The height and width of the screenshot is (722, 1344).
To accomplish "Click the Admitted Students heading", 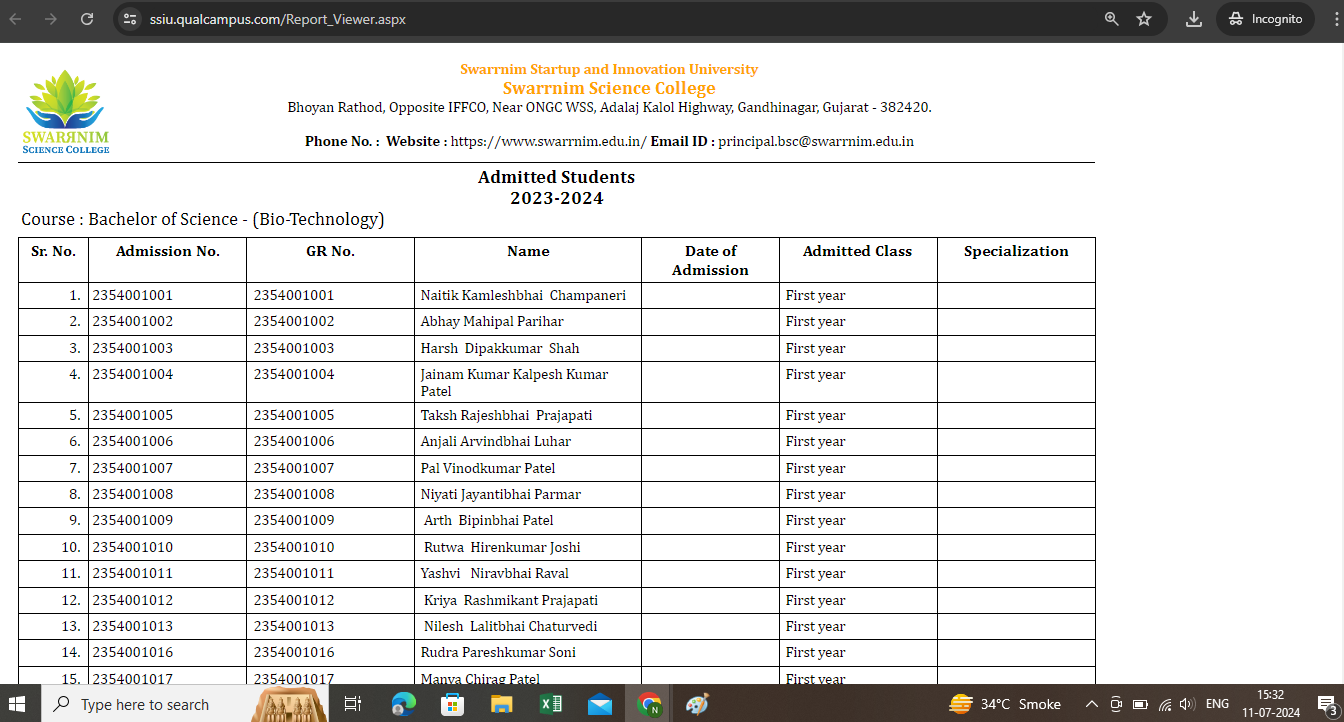I will pyautogui.click(x=556, y=177).
